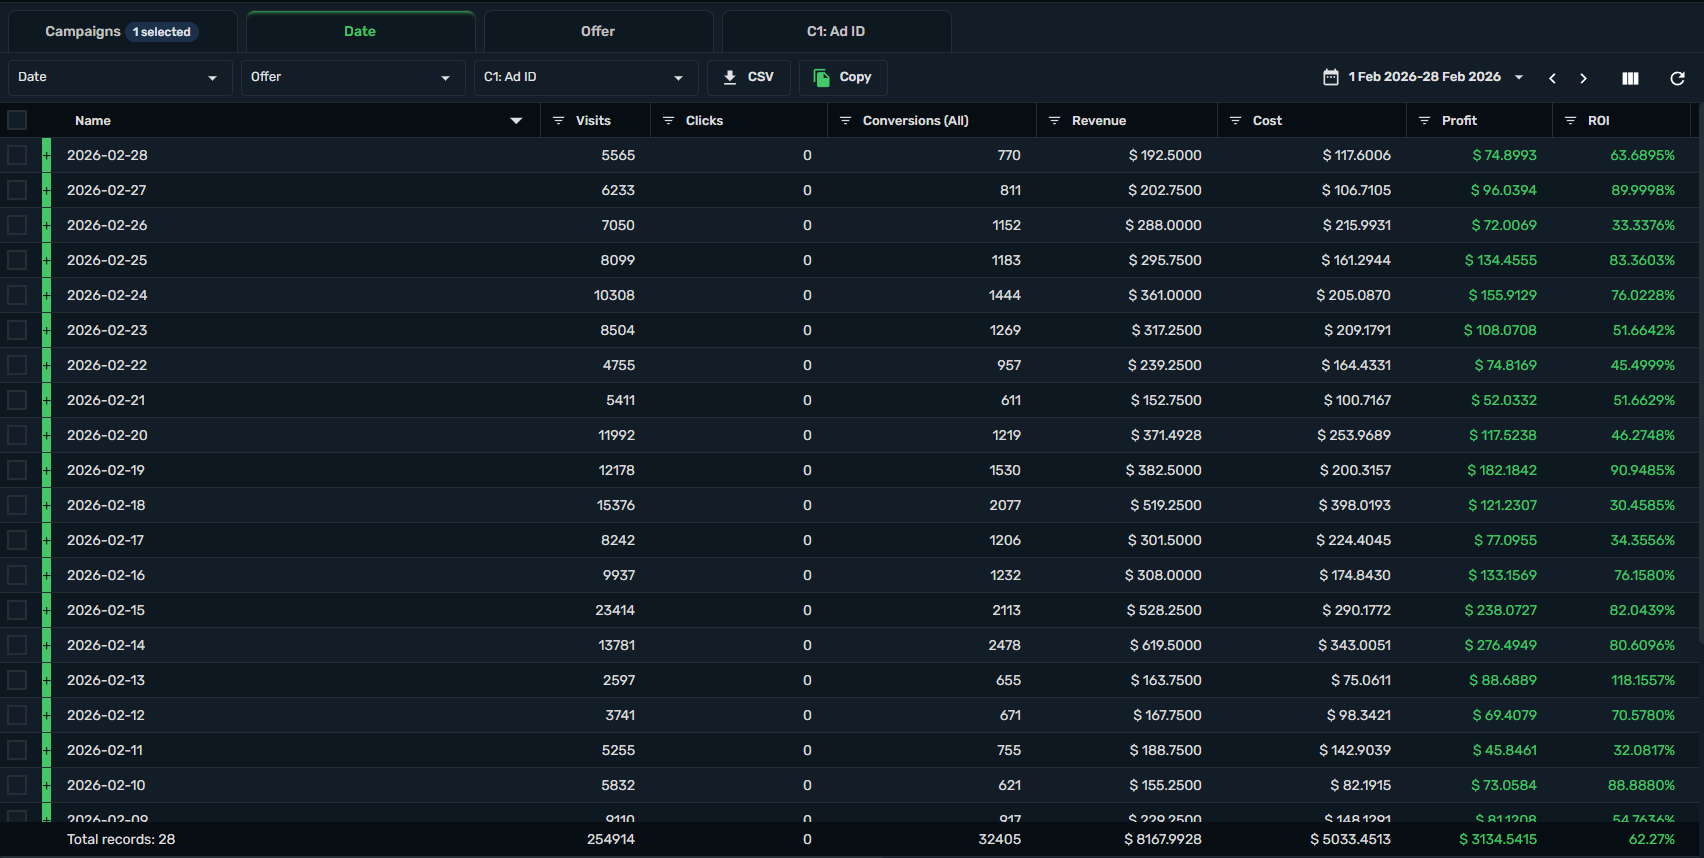Open the Offer grouping dropdown

[x=352, y=77]
